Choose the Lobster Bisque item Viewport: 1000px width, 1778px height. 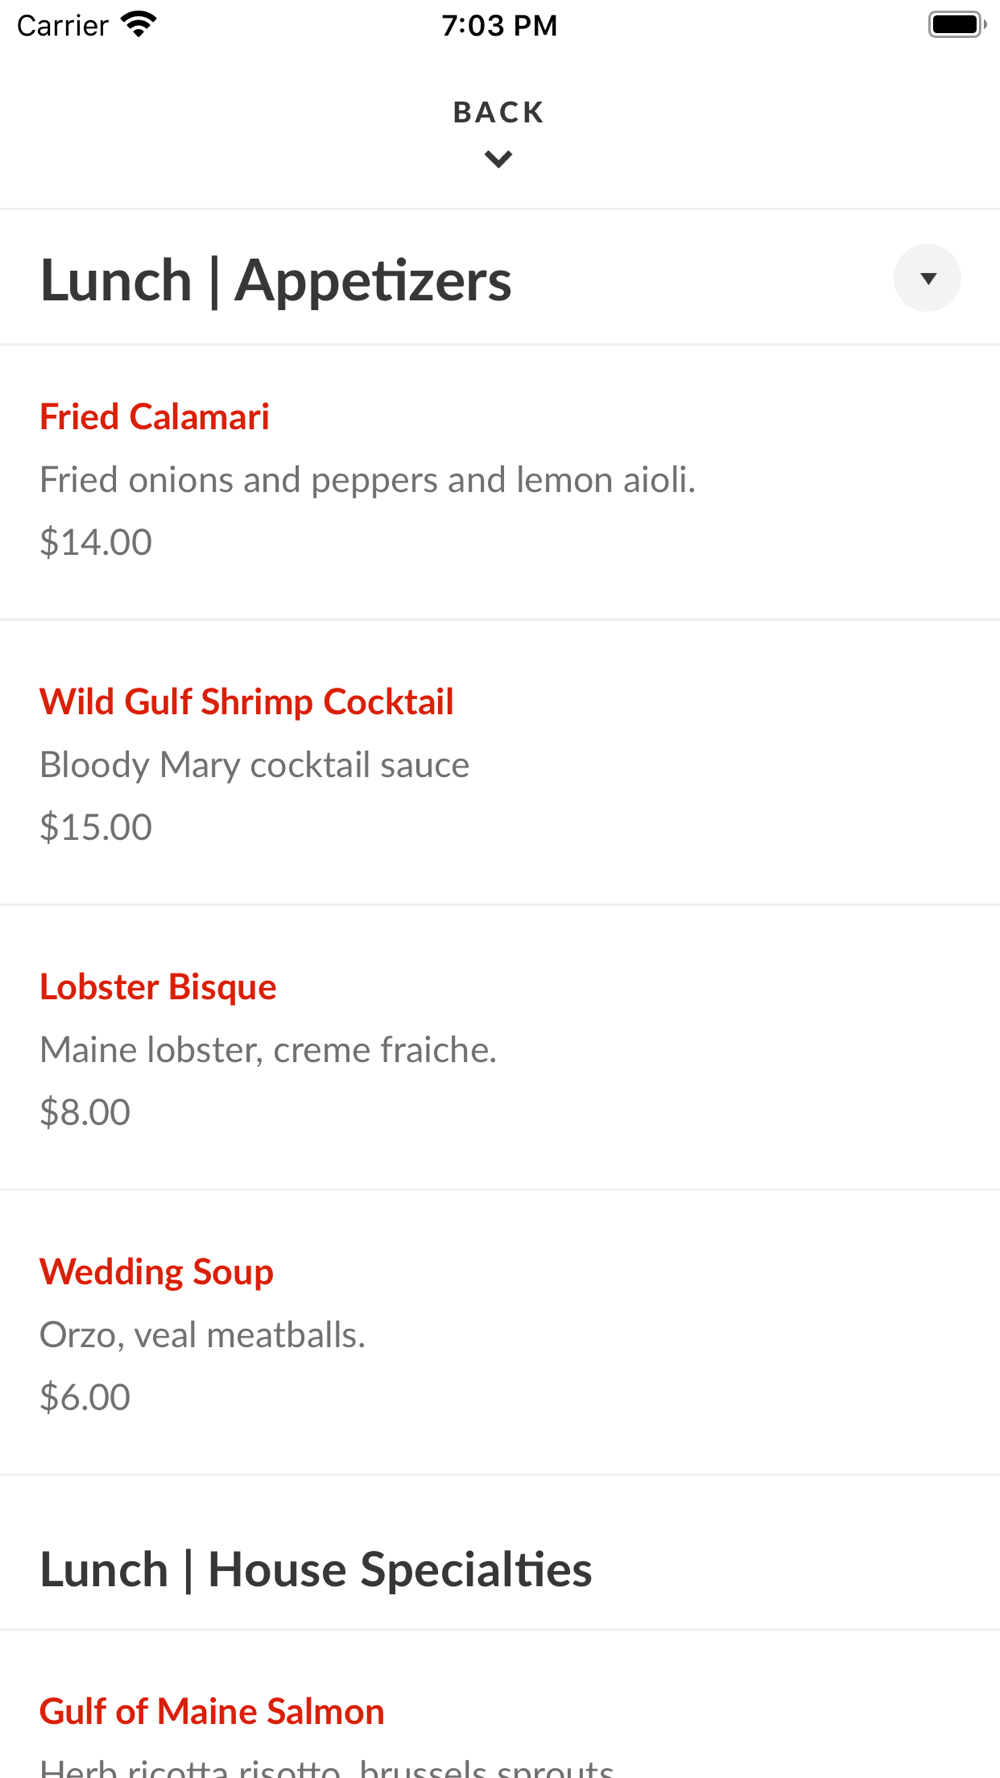click(x=158, y=987)
